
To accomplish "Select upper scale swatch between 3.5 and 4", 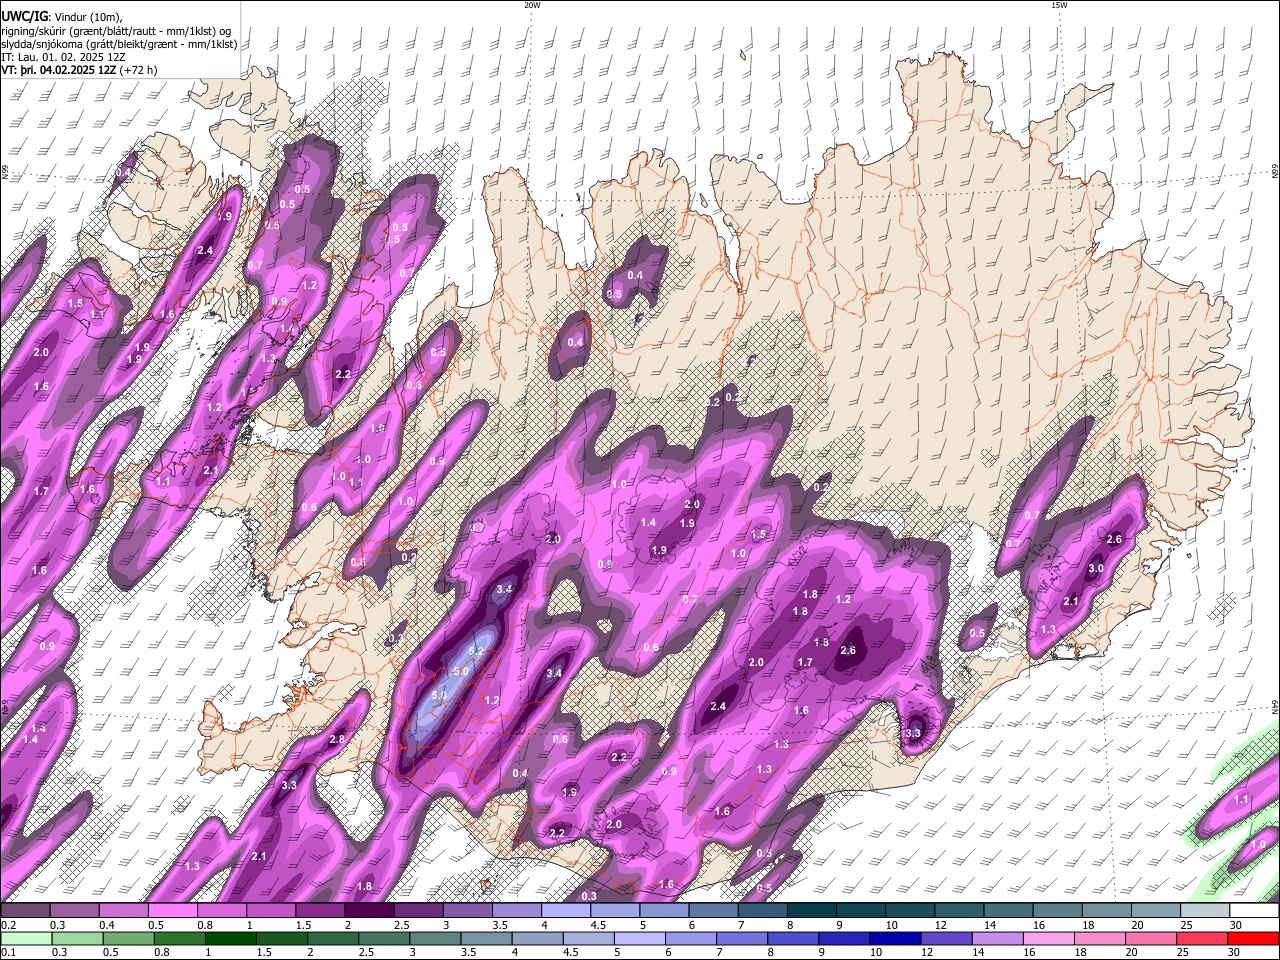I will point(516,910).
